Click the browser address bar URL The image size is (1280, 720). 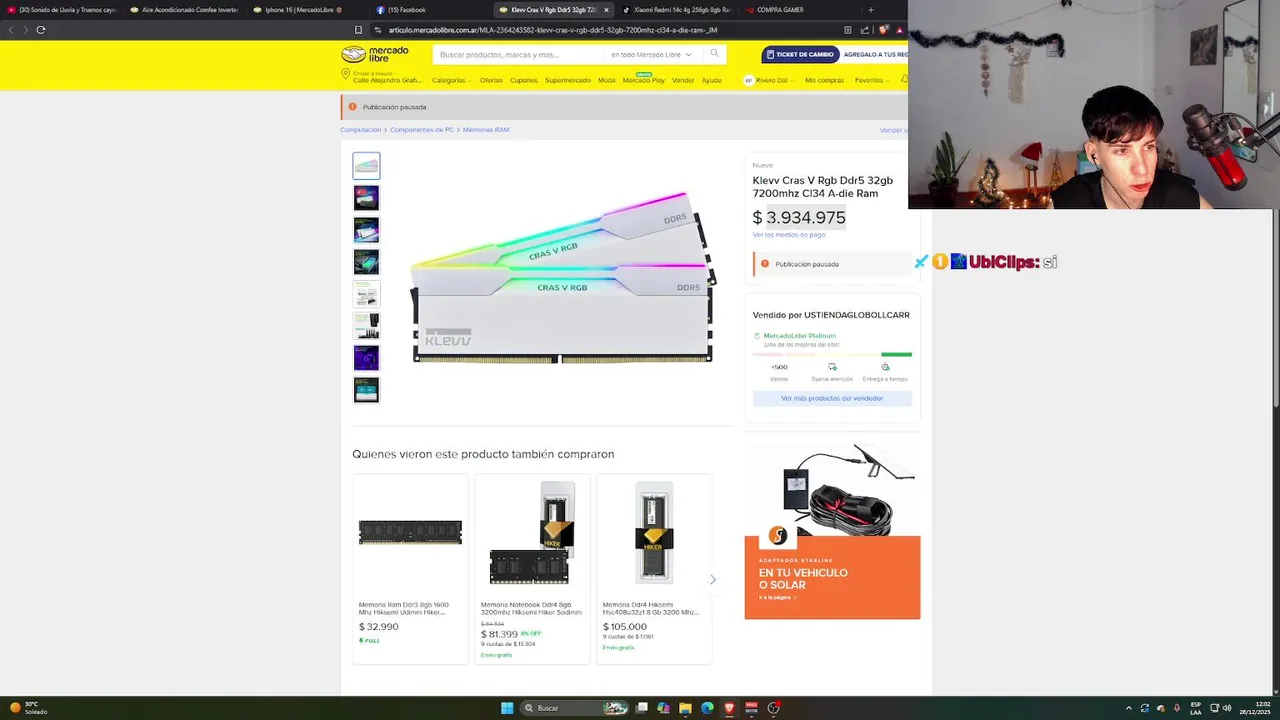(x=552, y=30)
